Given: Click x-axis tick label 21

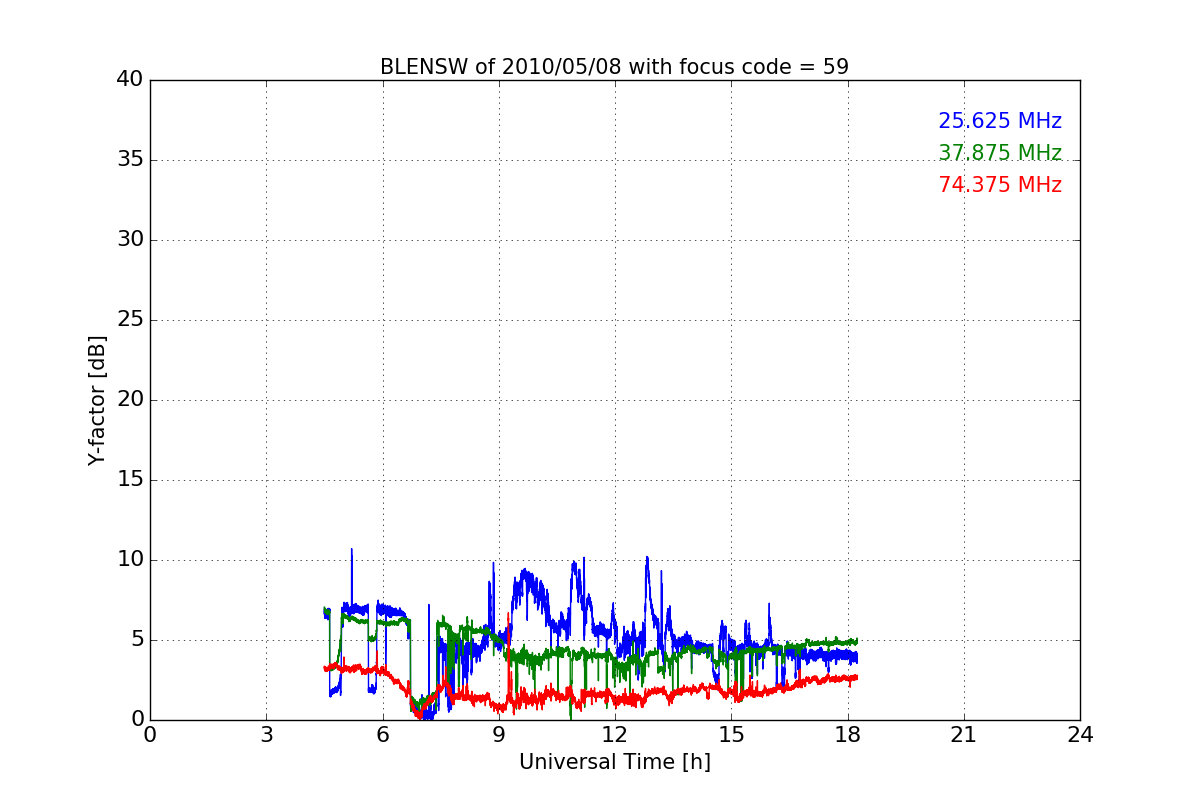Looking at the screenshot, I should (964, 735).
